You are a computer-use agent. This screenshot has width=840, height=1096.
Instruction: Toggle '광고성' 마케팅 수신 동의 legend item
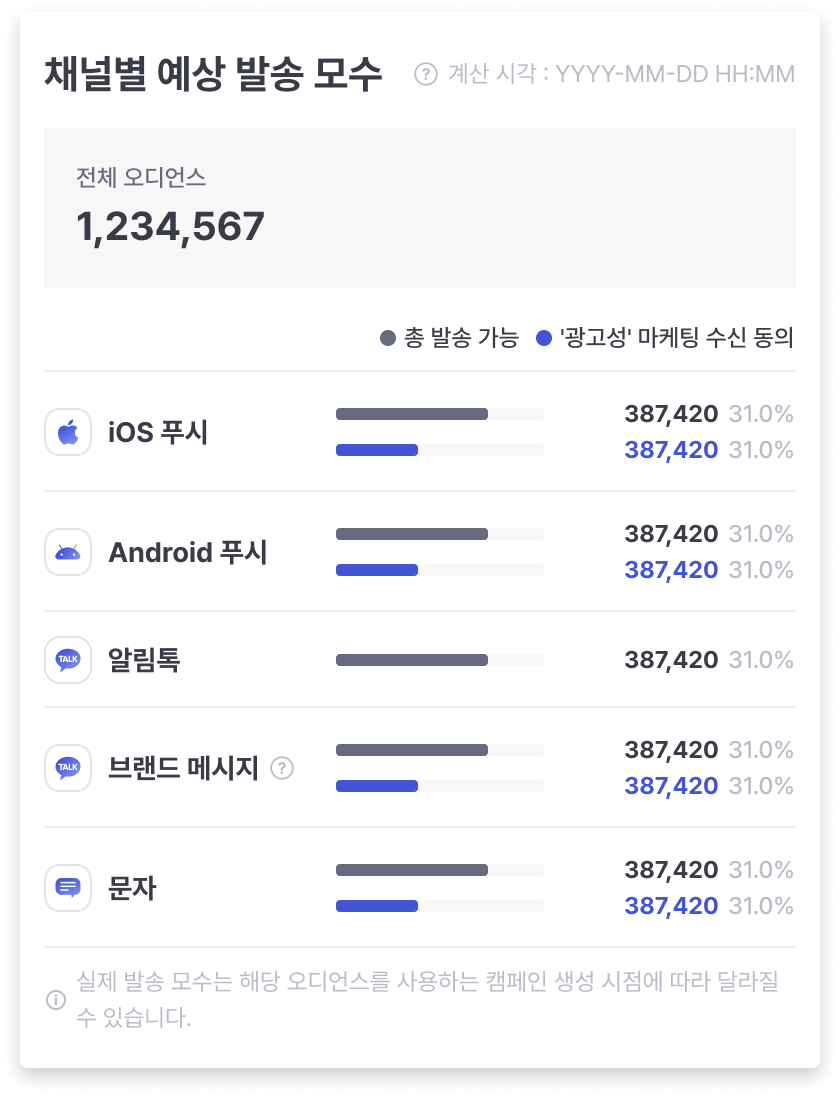(665, 338)
